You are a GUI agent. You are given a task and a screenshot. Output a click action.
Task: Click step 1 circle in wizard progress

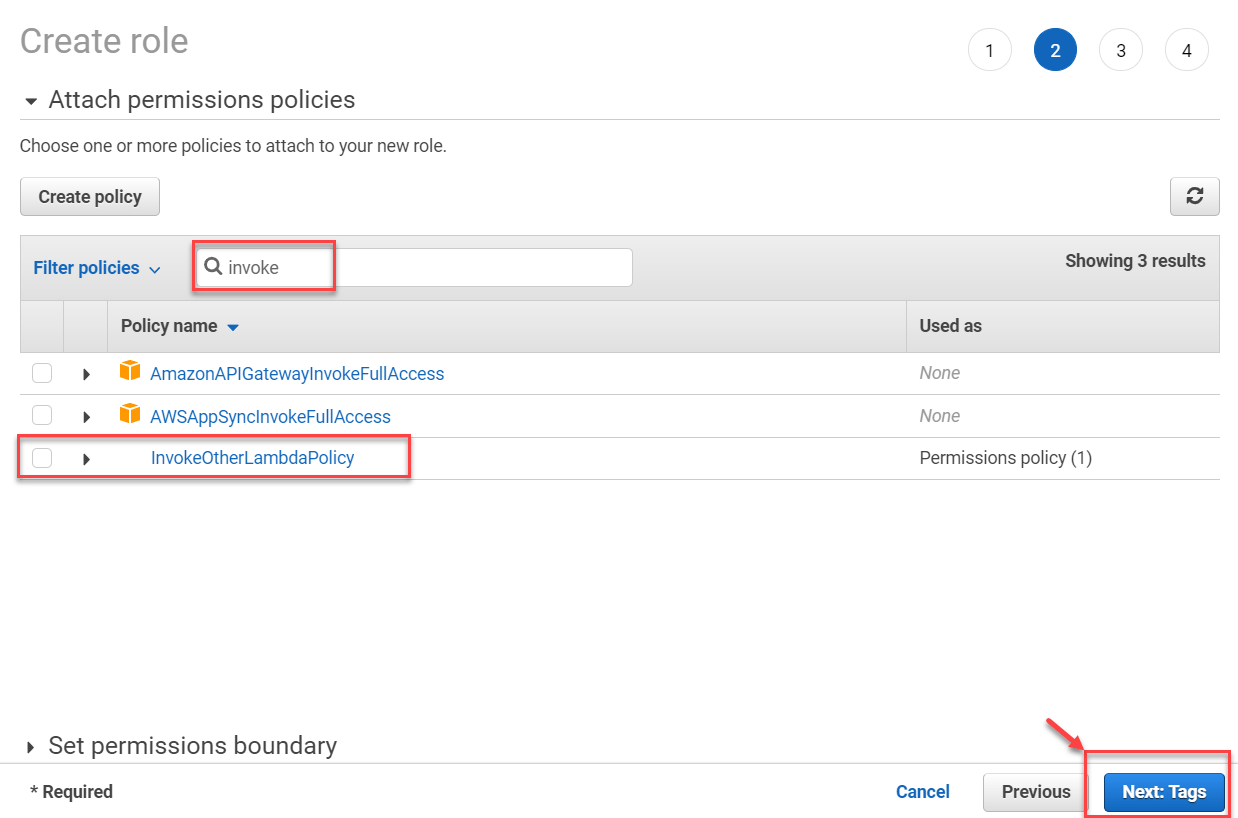(x=989, y=49)
